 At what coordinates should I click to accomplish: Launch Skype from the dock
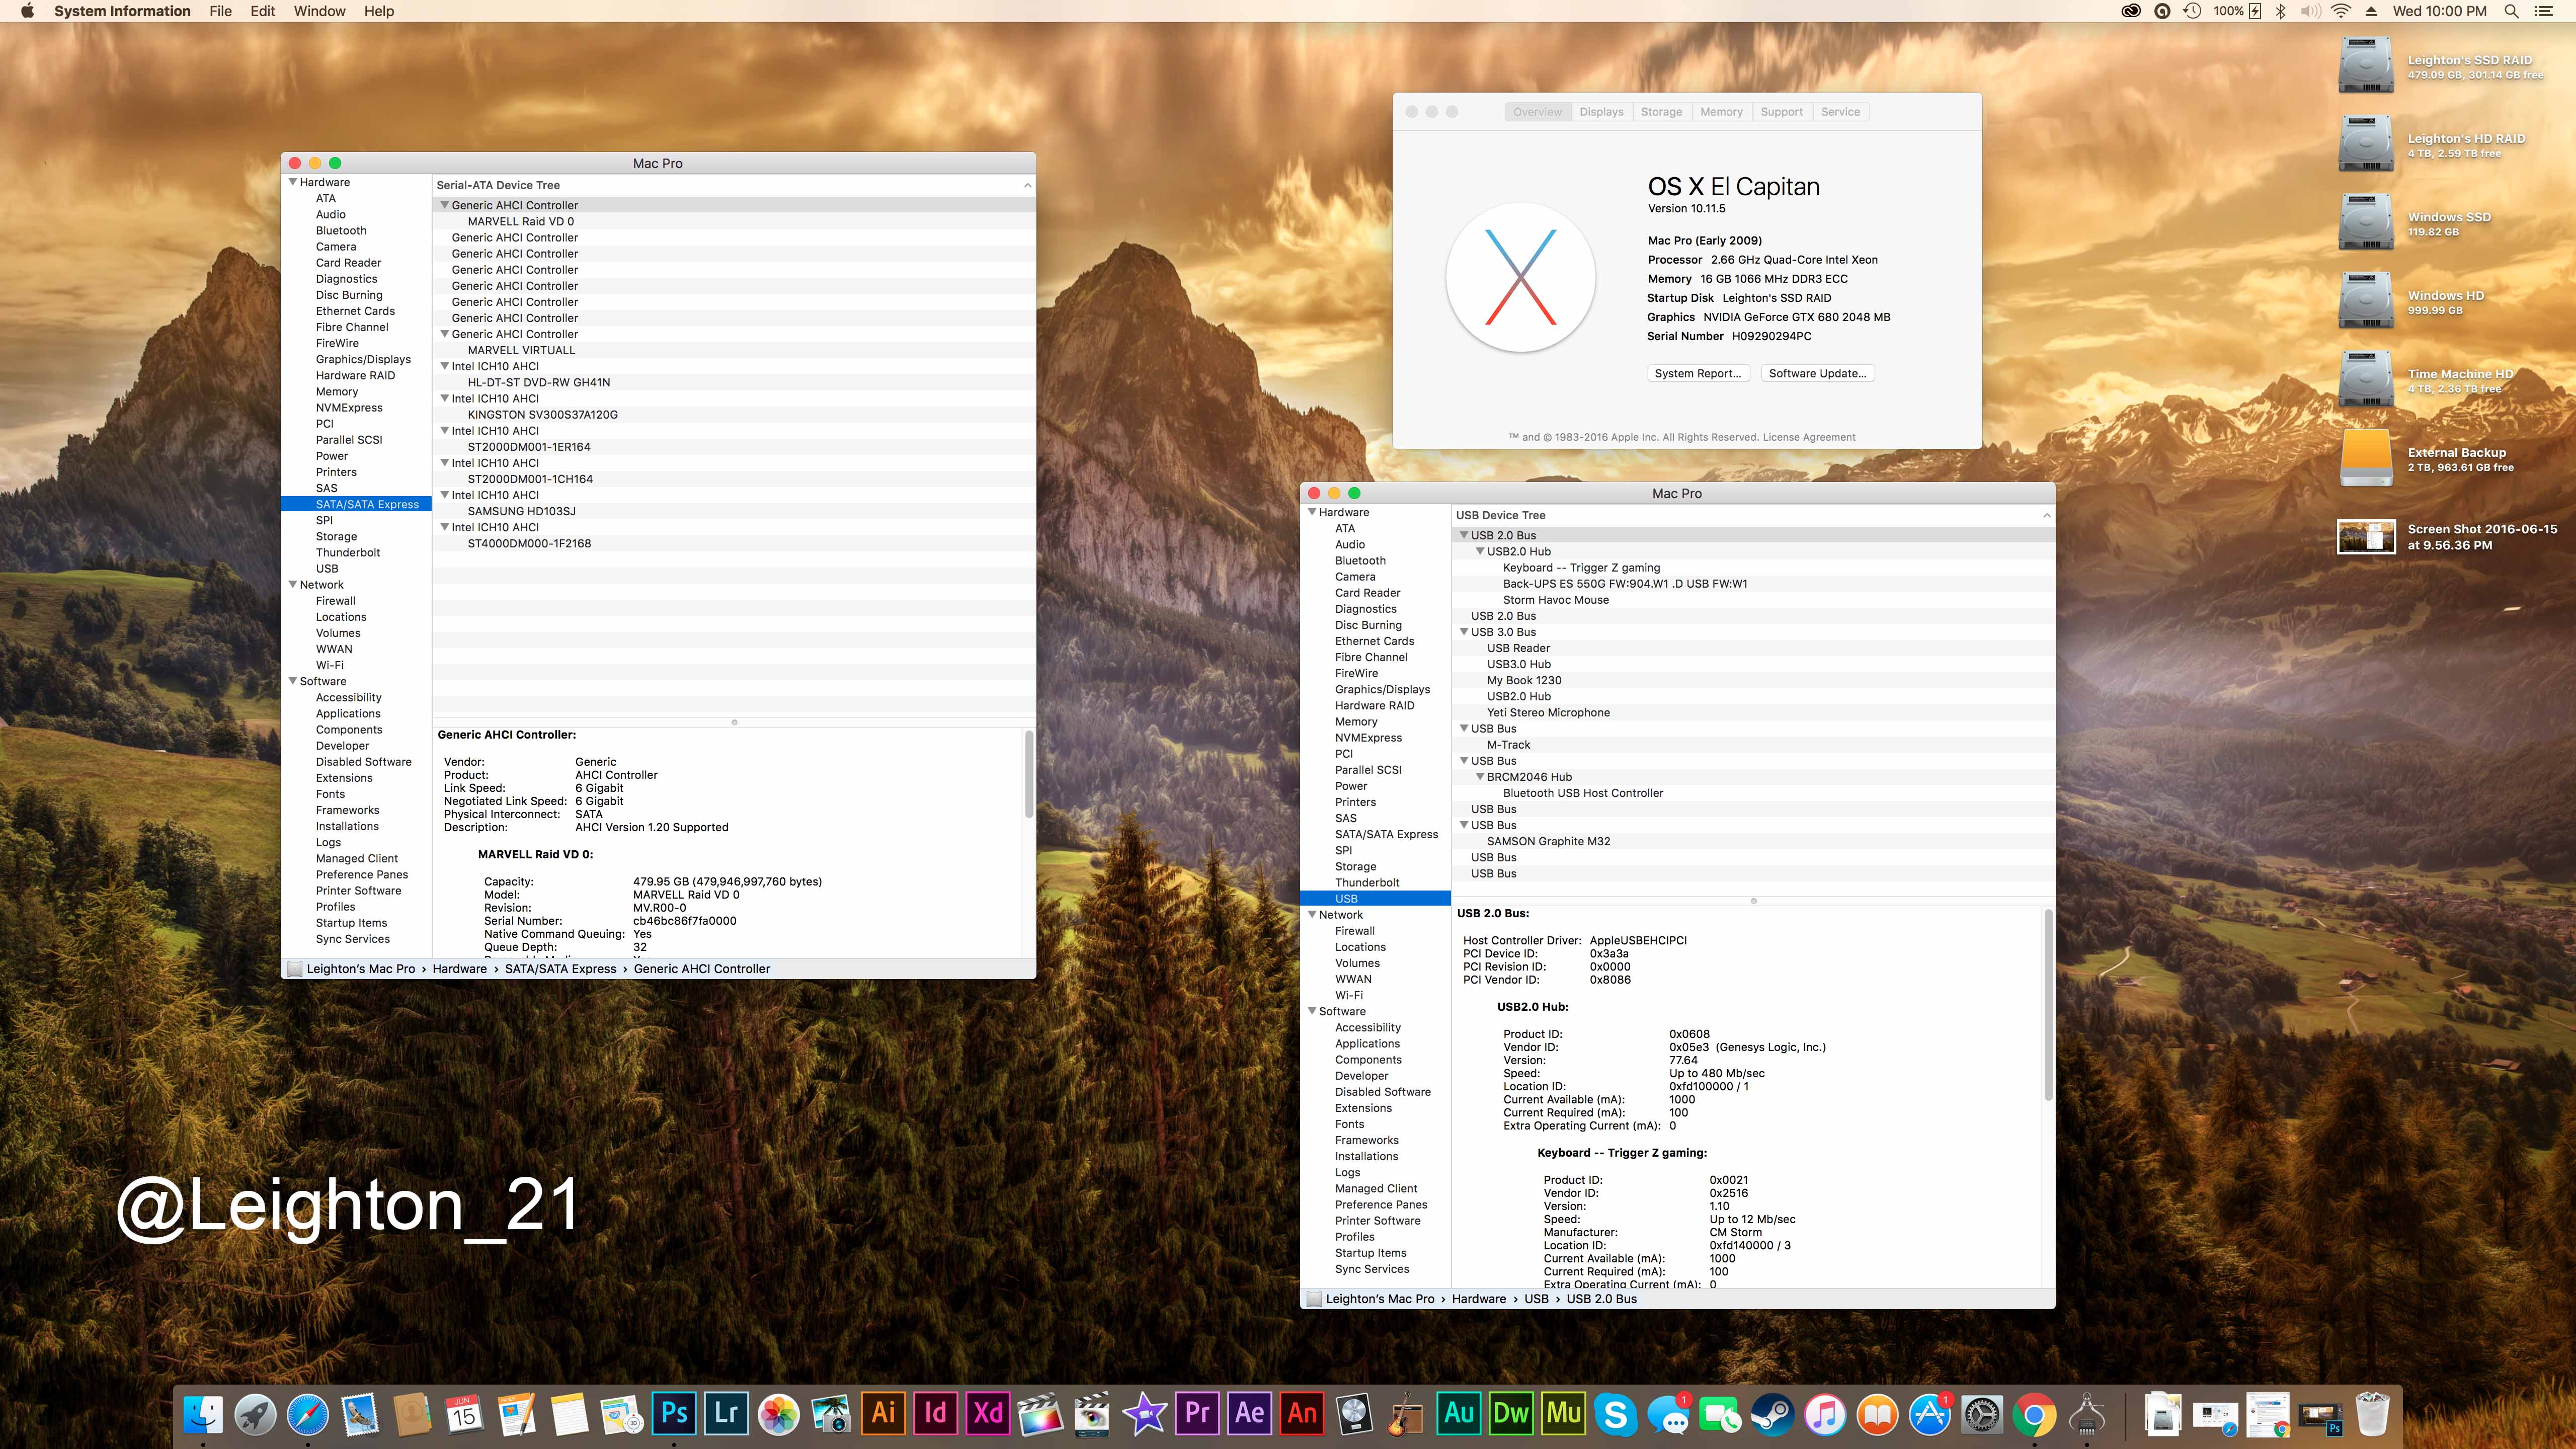[1615, 1414]
